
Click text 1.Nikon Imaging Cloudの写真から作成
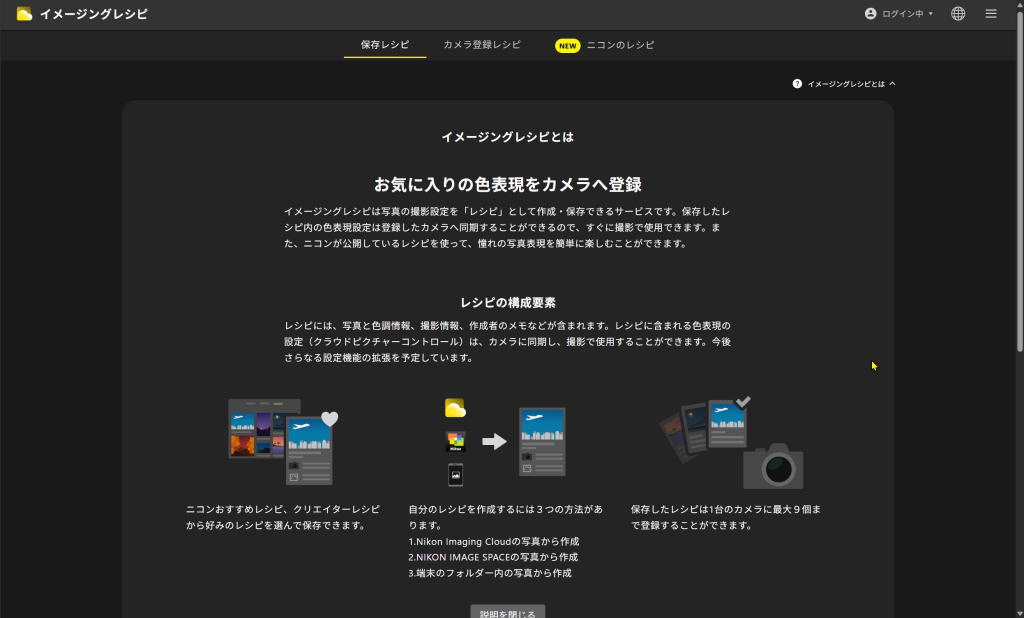pyautogui.click(x=494, y=542)
